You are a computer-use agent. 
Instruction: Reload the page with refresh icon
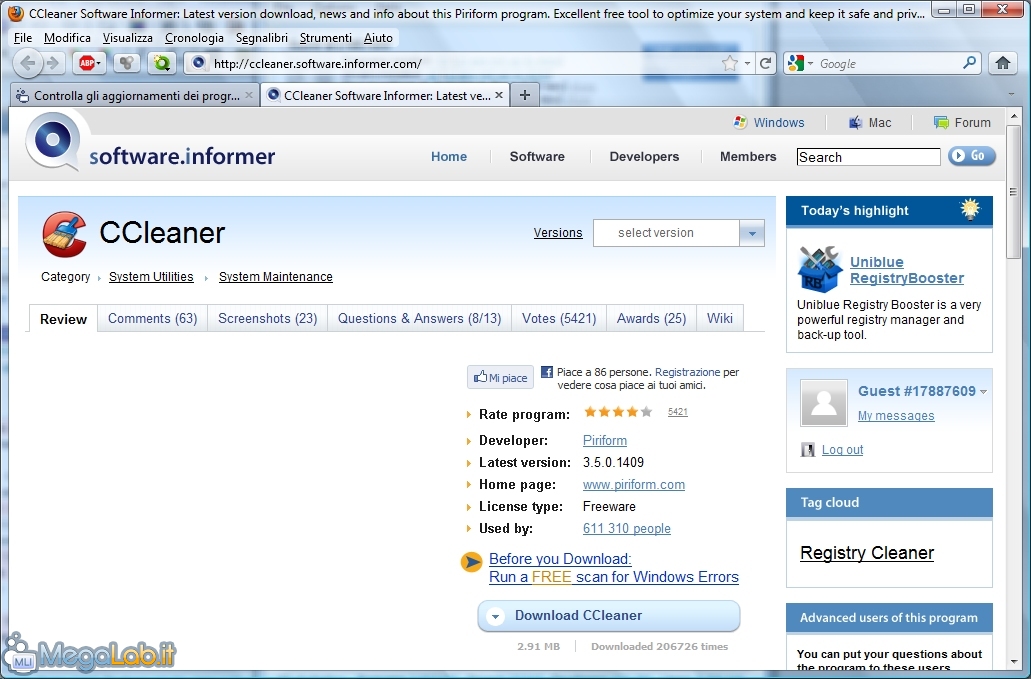point(765,63)
